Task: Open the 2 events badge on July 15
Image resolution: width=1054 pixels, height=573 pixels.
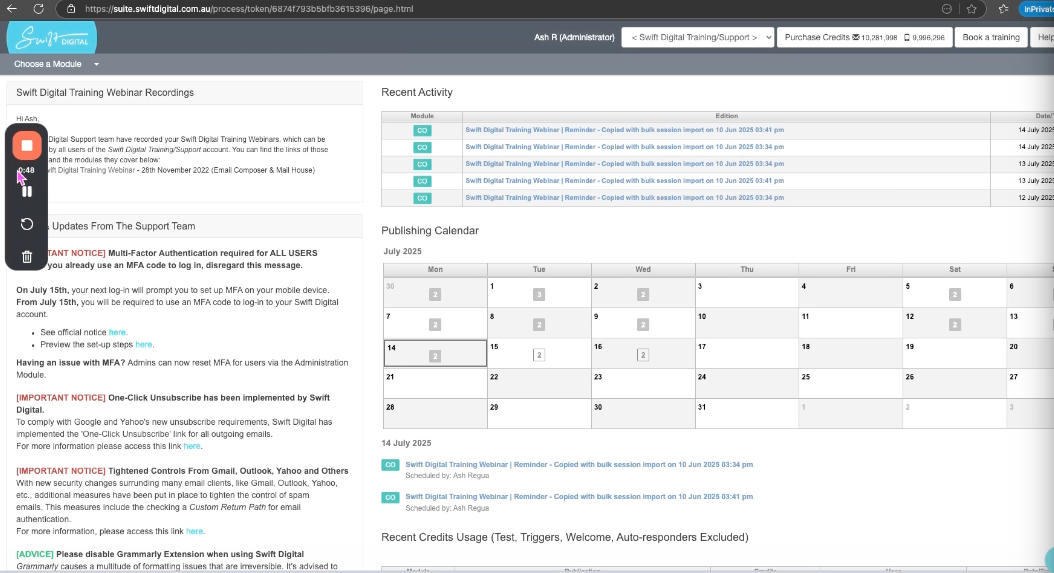Action: click(x=538, y=355)
